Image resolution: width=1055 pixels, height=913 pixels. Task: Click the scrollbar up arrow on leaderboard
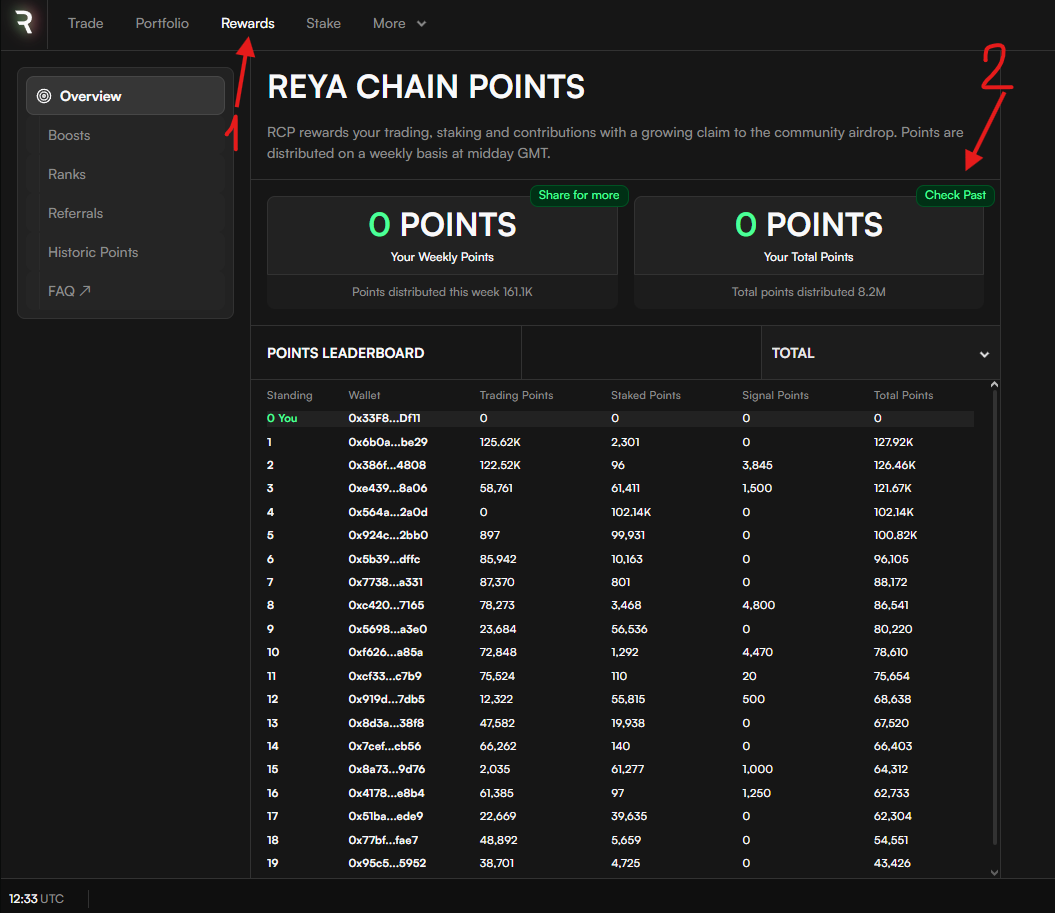pyautogui.click(x=993, y=382)
